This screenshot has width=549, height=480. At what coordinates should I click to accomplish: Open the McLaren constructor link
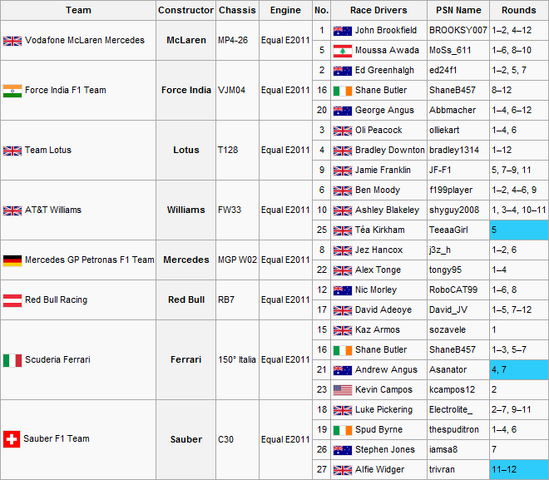[186, 40]
